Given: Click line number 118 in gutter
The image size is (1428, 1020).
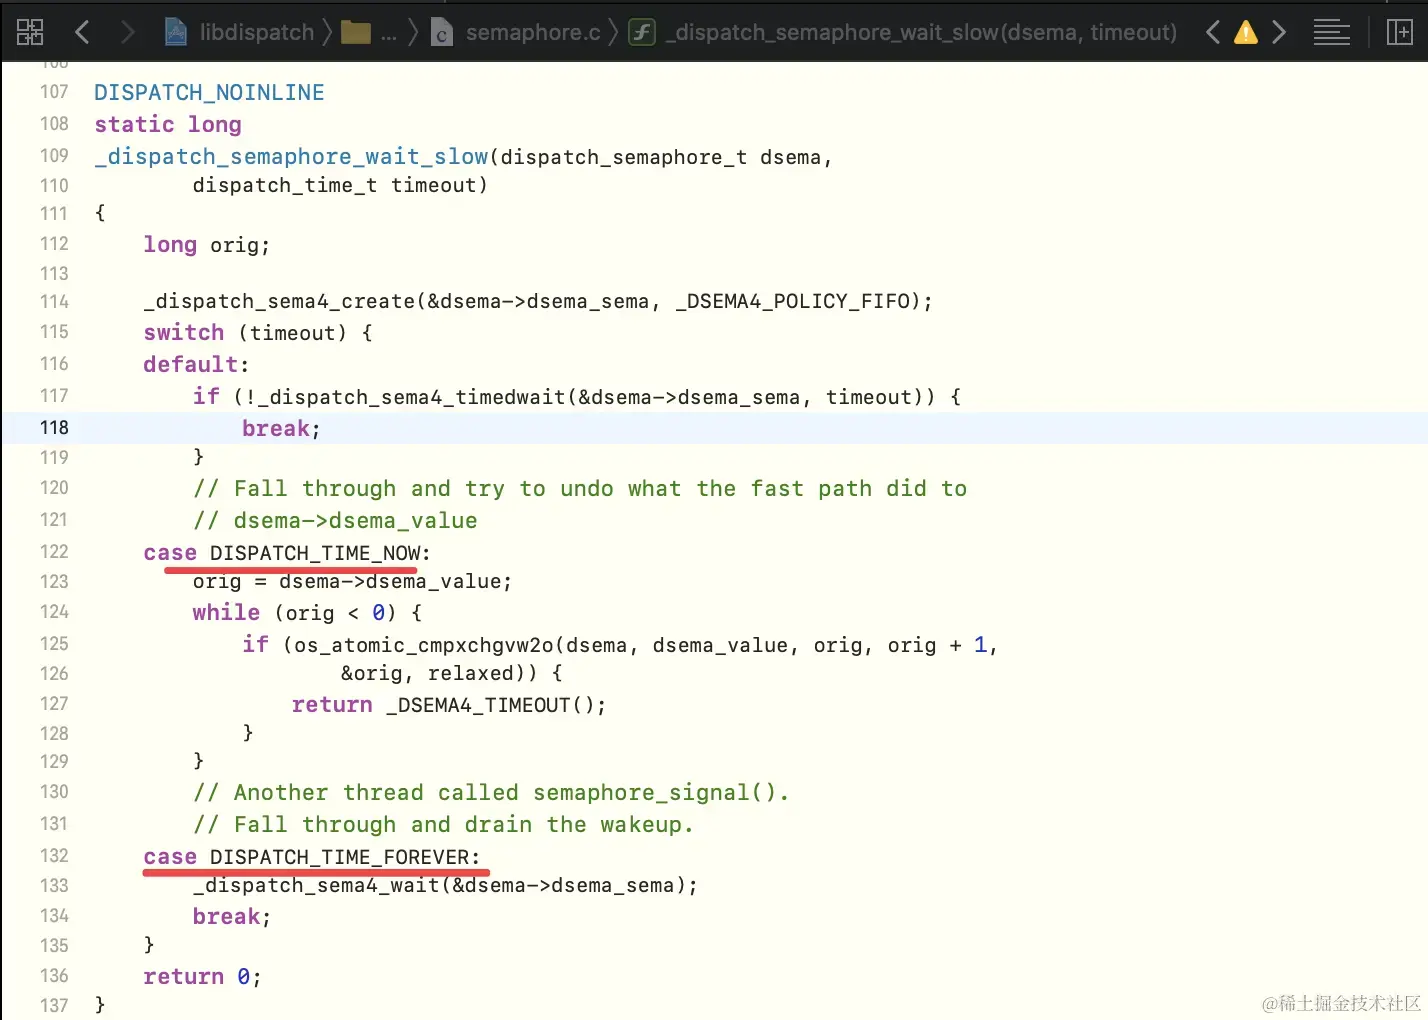Looking at the screenshot, I should point(54,428).
